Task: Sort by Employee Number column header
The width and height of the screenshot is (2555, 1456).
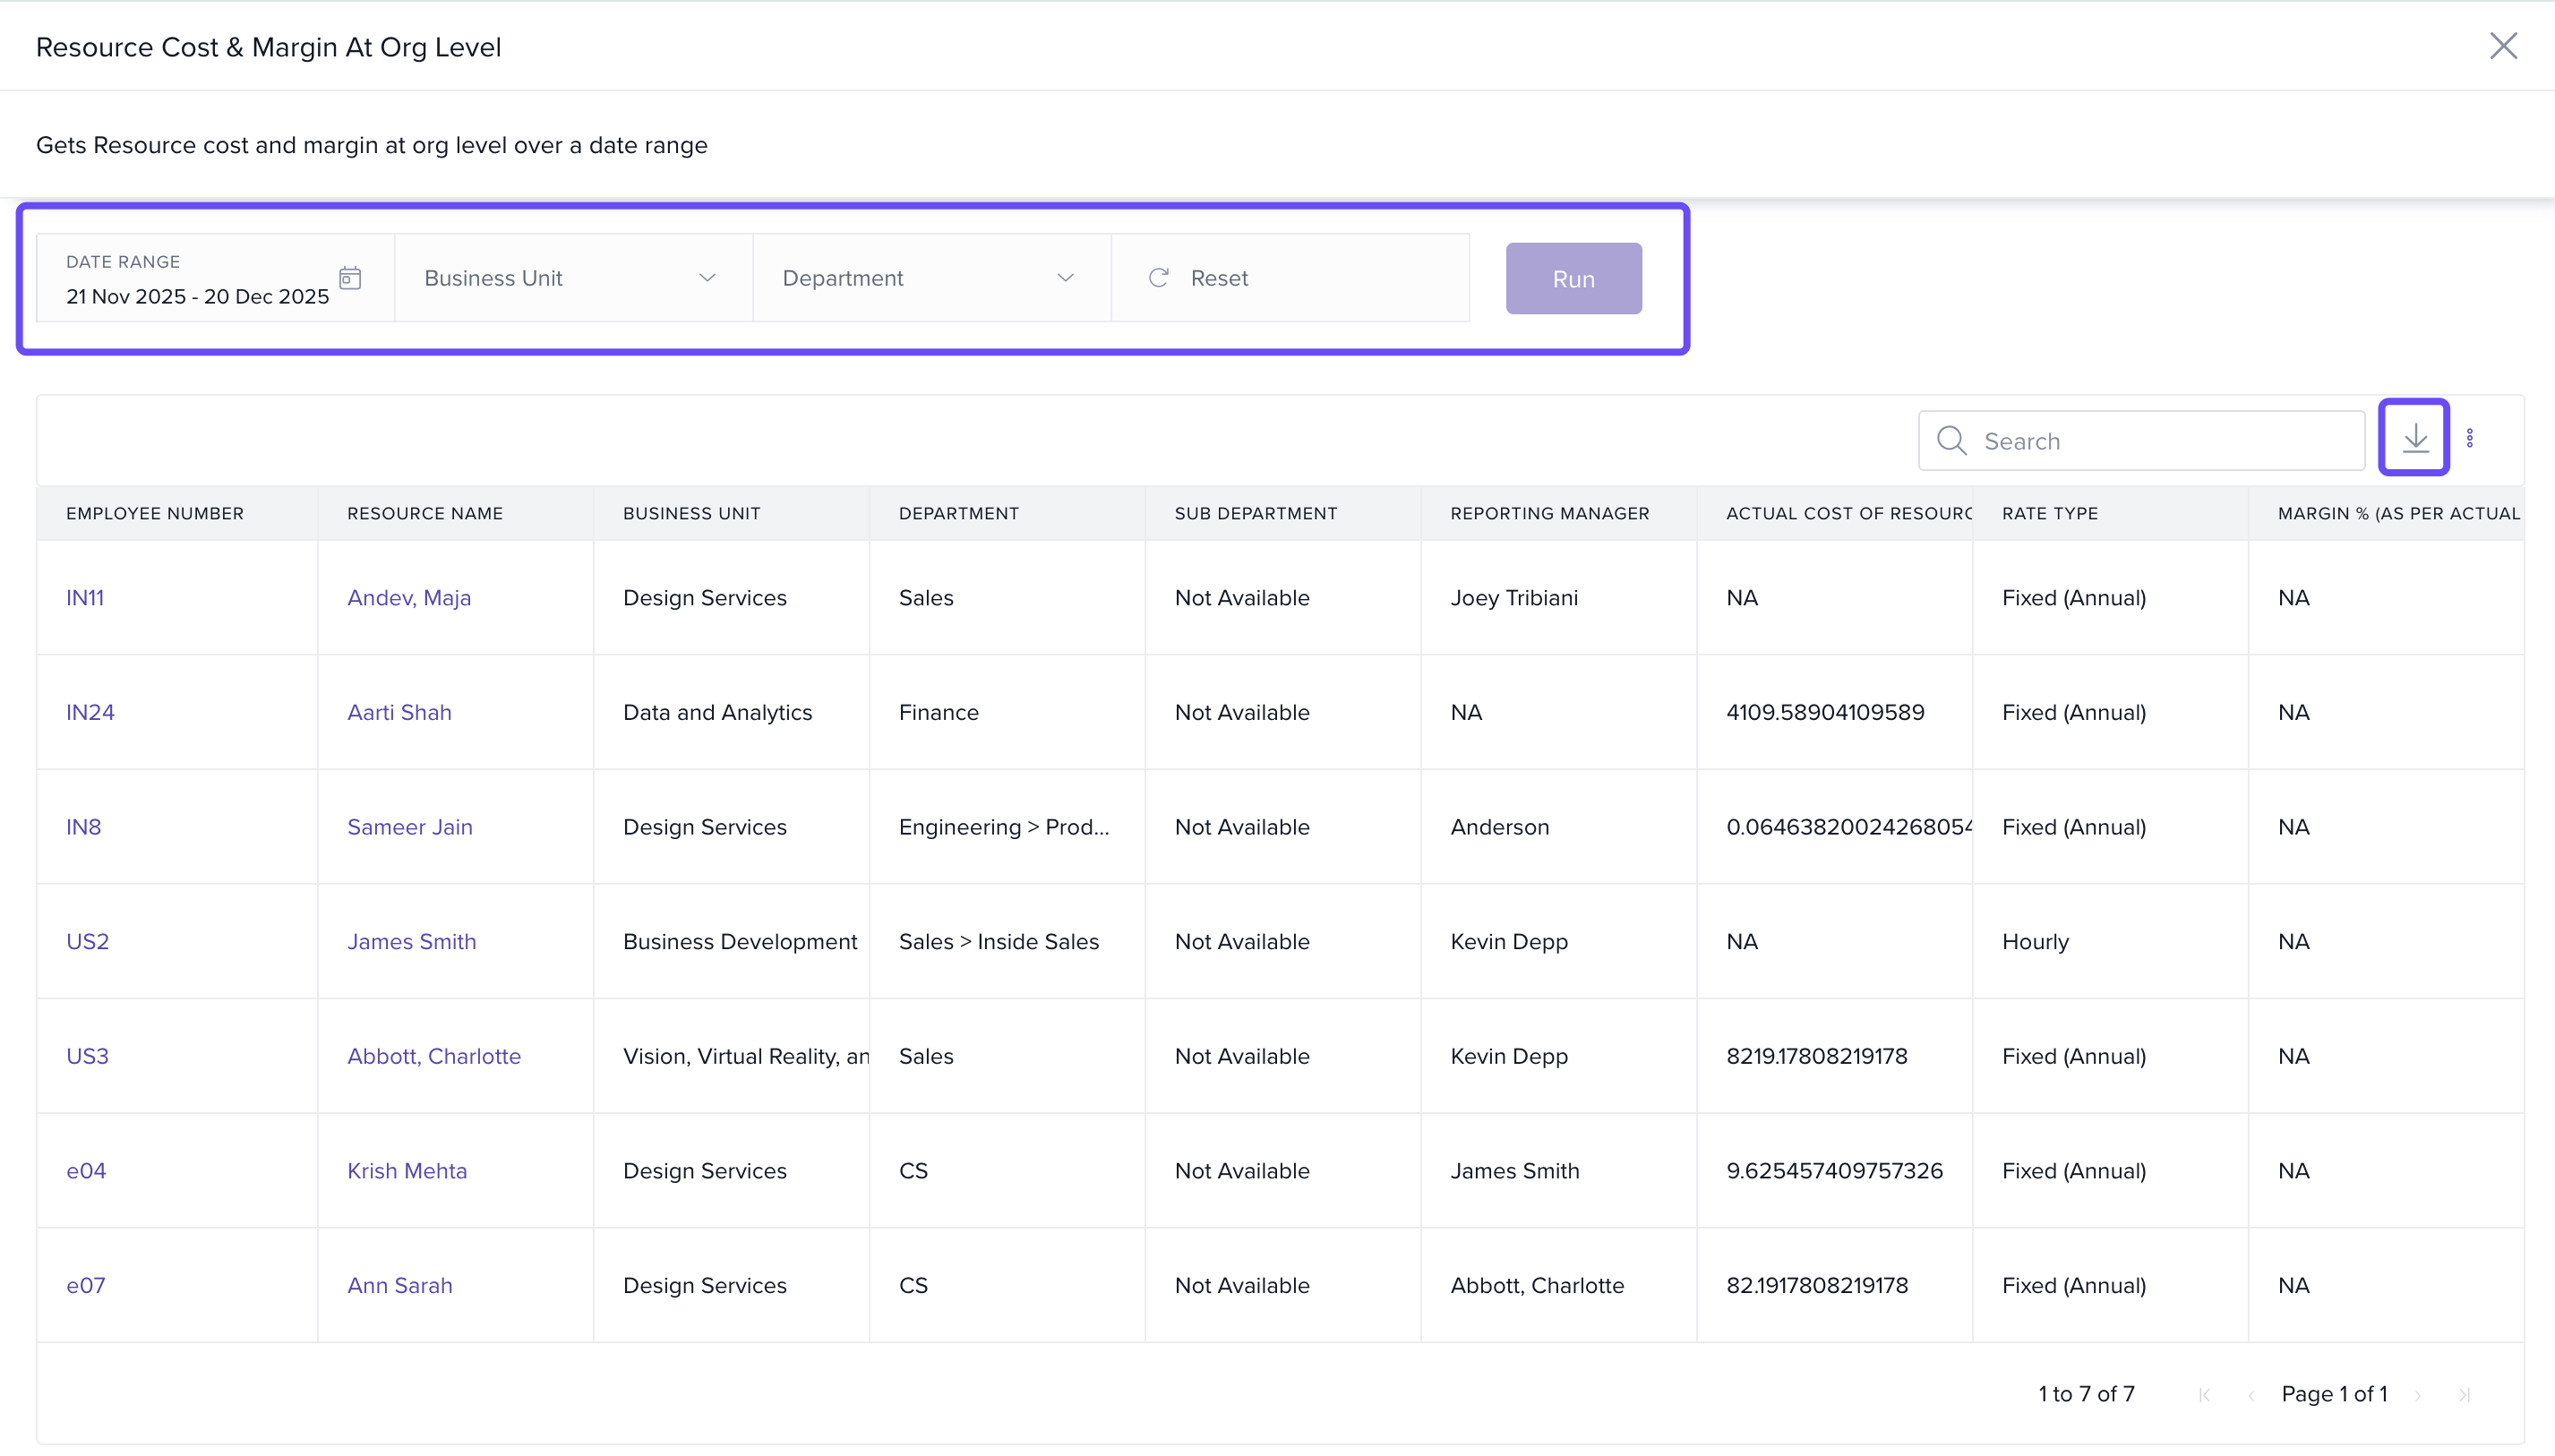Action: point(155,513)
